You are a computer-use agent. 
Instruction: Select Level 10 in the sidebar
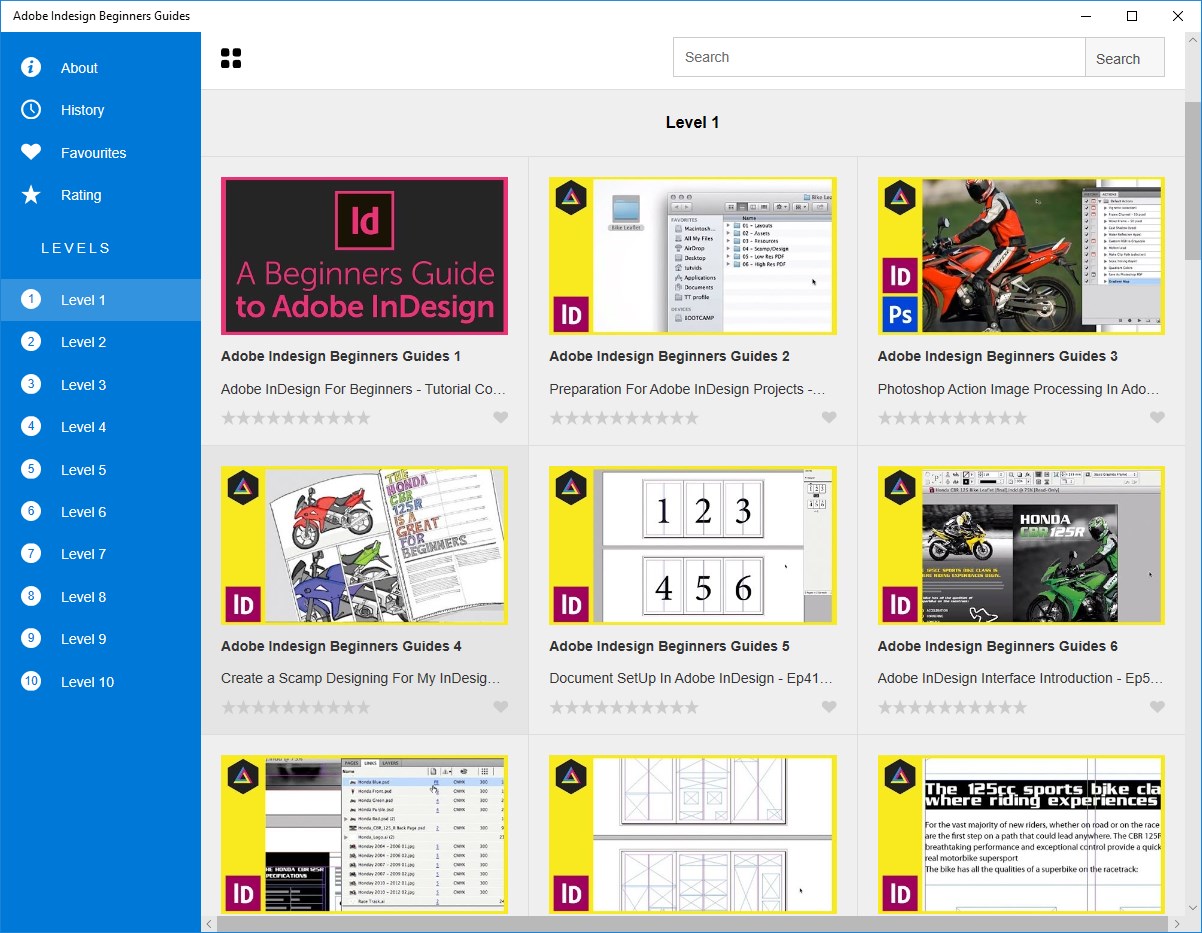tap(100, 681)
